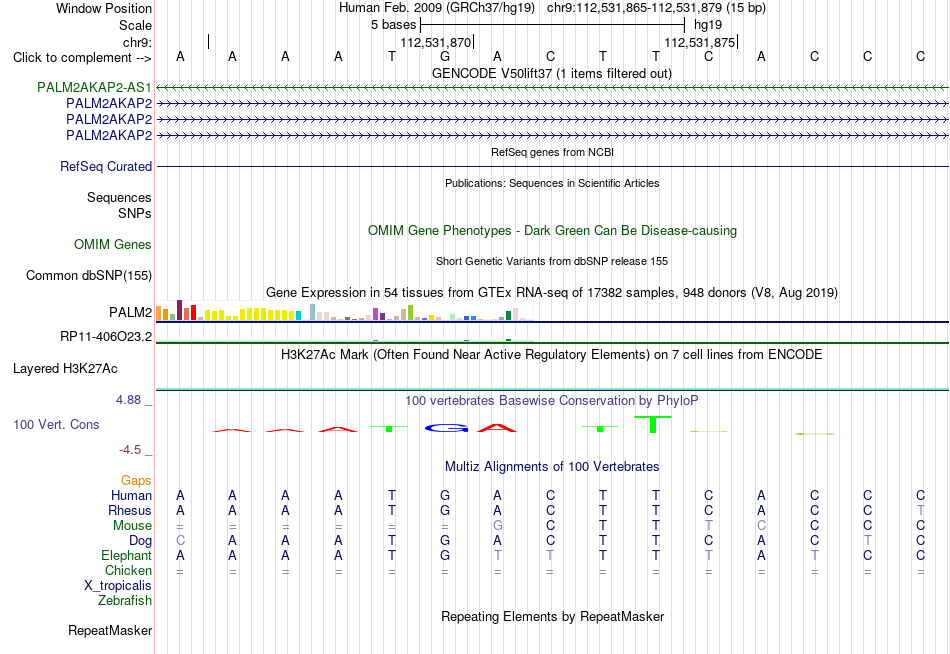Click 'RefSeq genes from NCBI' title
This screenshot has height=654, width=950.
click(x=552, y=152)
